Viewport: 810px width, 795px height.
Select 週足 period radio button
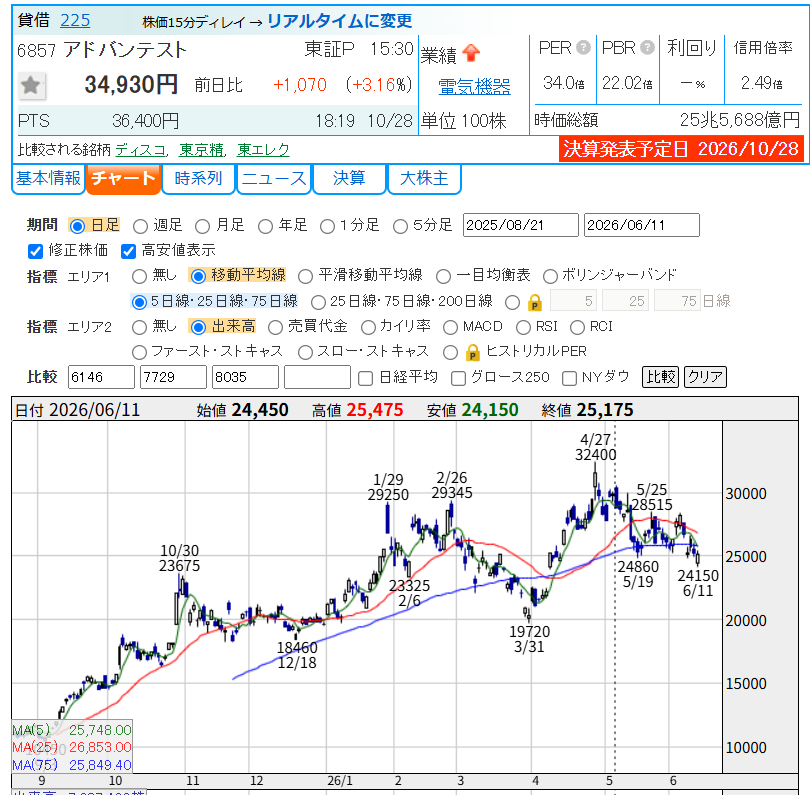(x=140, y=226)
